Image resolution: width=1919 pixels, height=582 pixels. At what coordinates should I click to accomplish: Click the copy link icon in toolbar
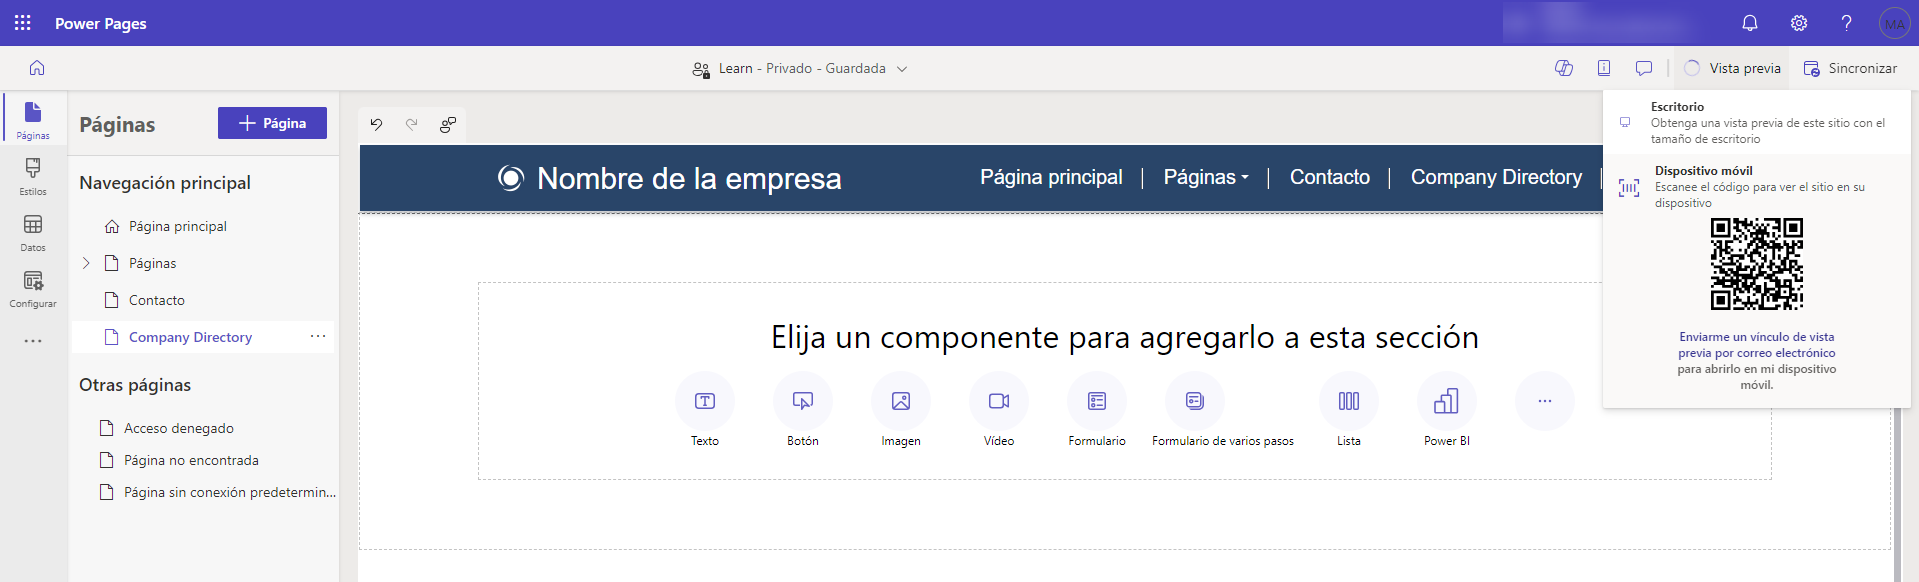(x=448, y=124)
